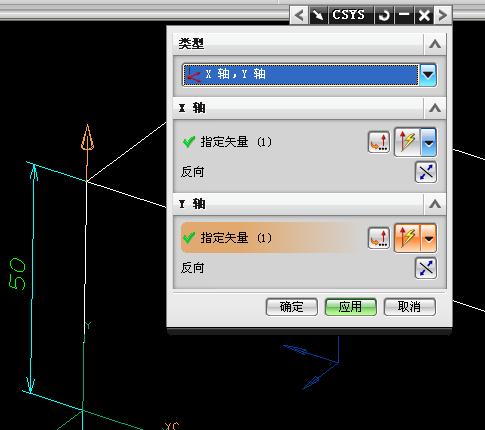
Task: Click the Y 轴 section header label
Action: (x=192, y=204)
